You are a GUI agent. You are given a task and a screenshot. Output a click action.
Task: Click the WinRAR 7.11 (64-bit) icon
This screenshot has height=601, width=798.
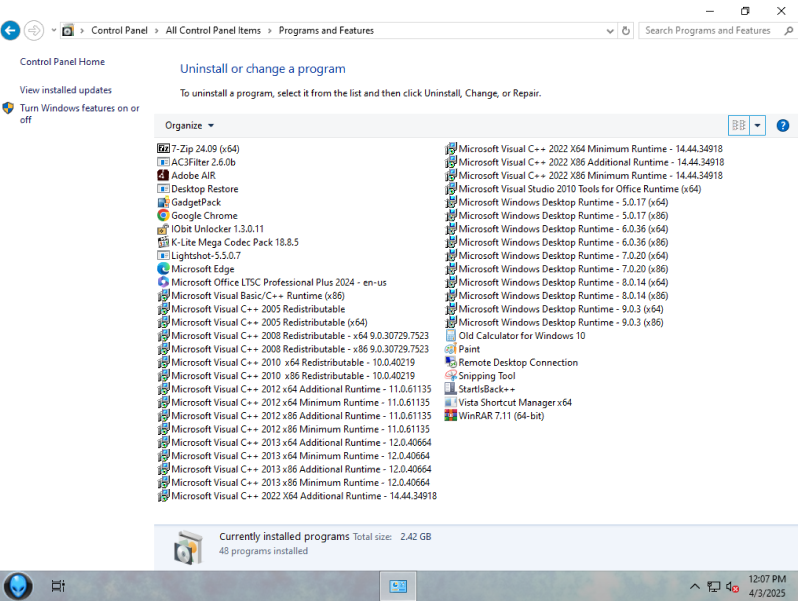[450, 416]
